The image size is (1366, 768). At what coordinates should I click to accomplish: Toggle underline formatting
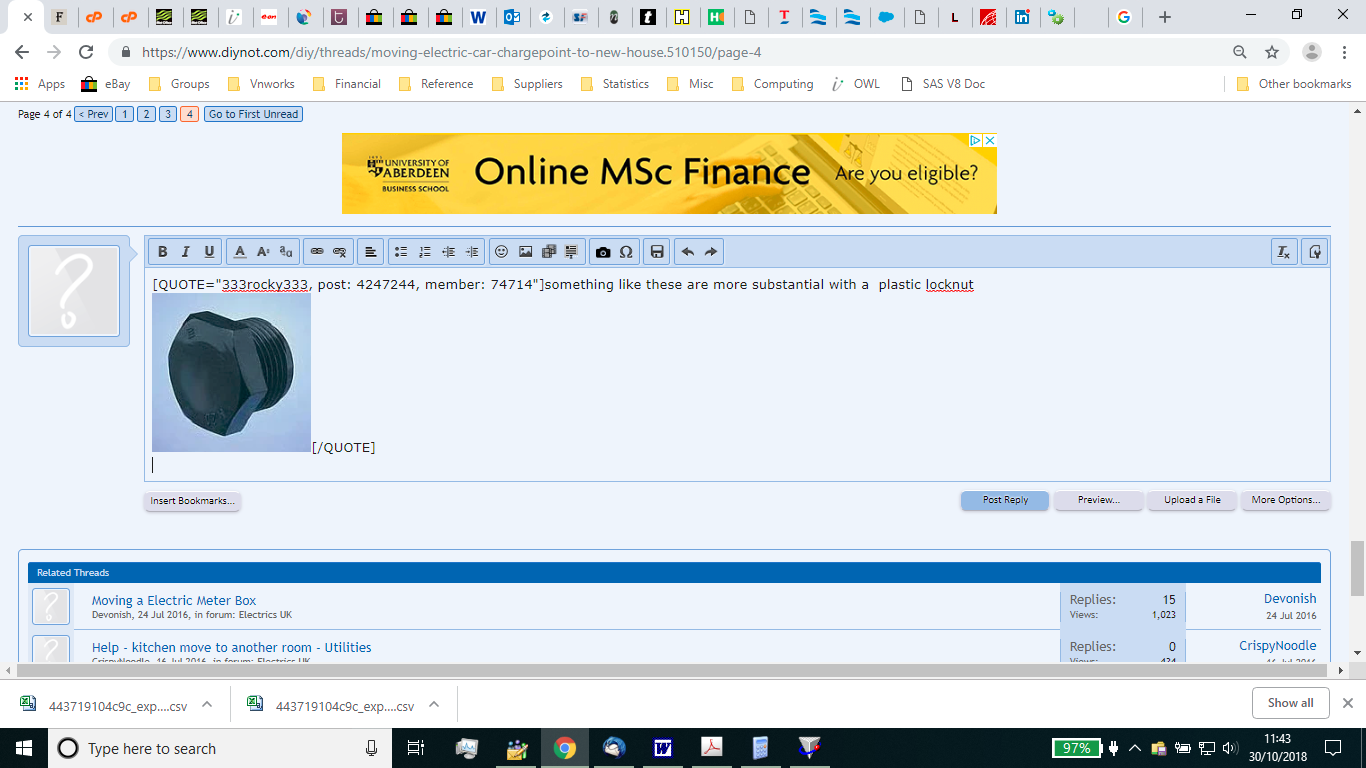pos(209,252)
